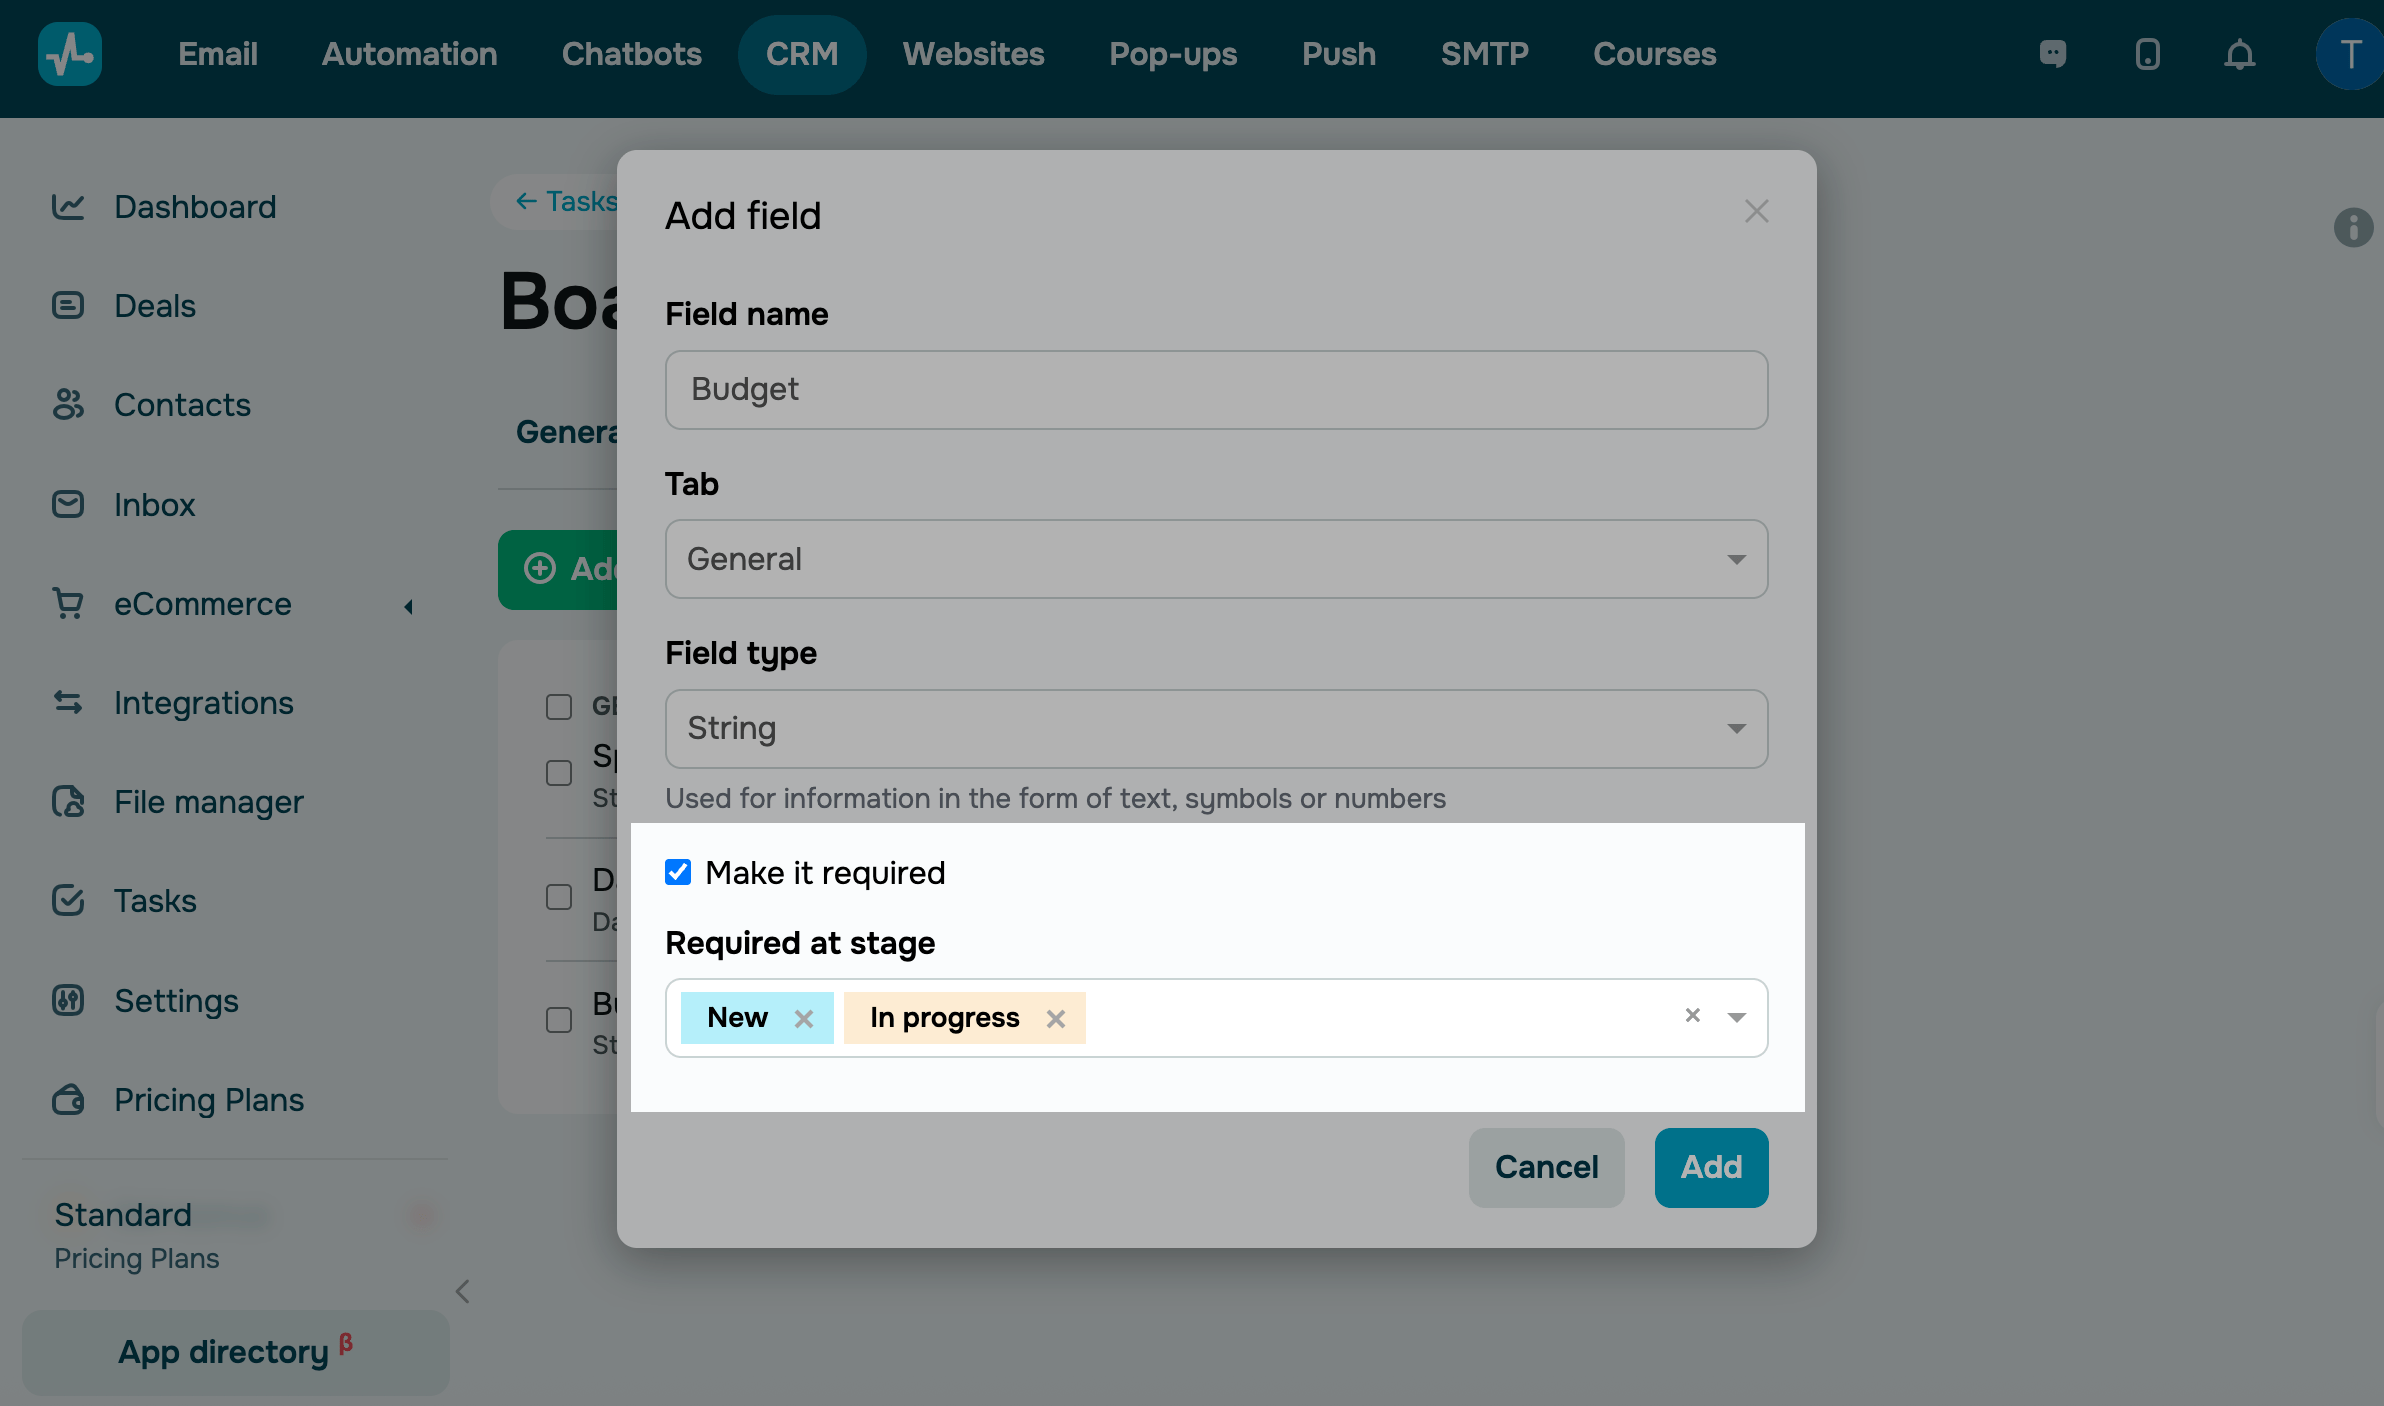2384x1406 pixels.
Task: Open the App directory button
Action: tap(235, 1352)
